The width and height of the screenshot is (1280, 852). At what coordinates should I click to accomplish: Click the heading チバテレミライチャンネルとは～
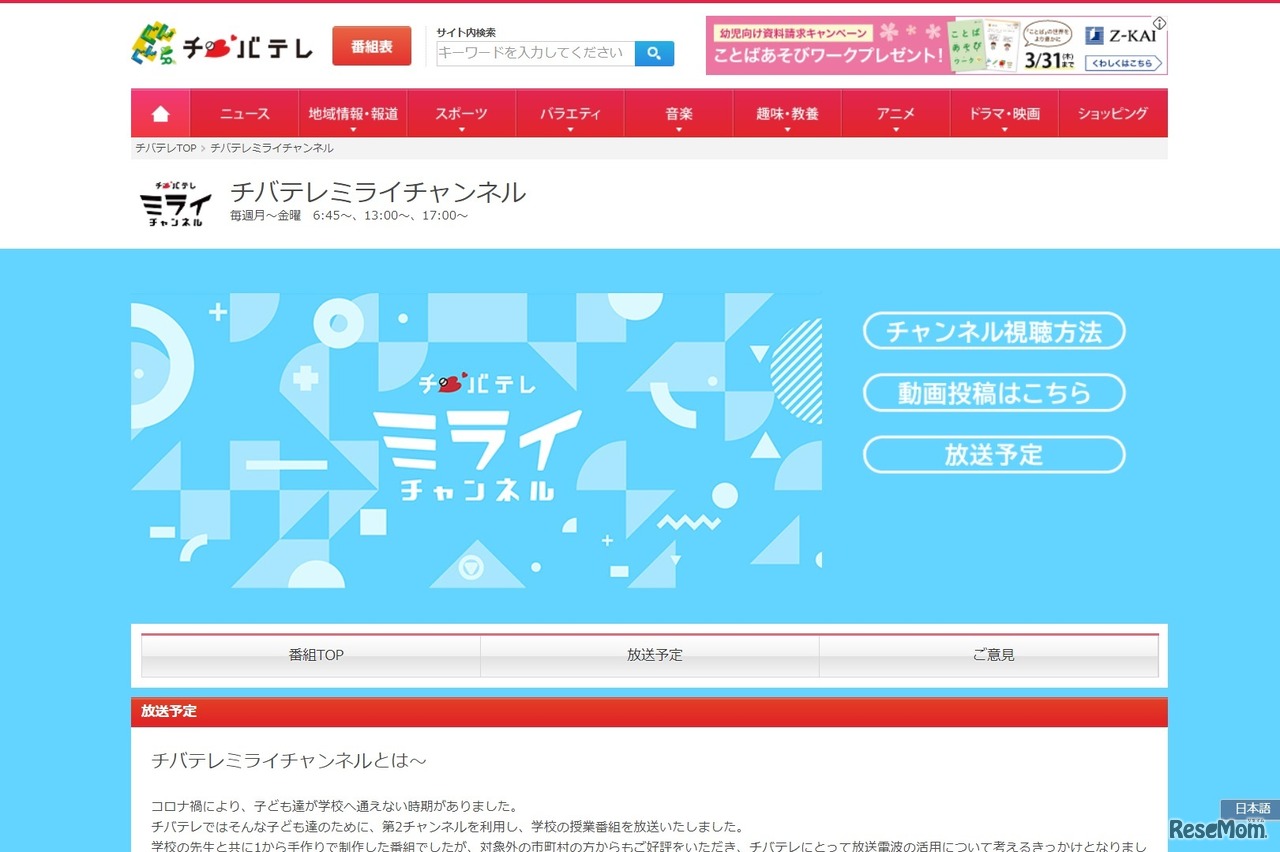coord(289,761)
